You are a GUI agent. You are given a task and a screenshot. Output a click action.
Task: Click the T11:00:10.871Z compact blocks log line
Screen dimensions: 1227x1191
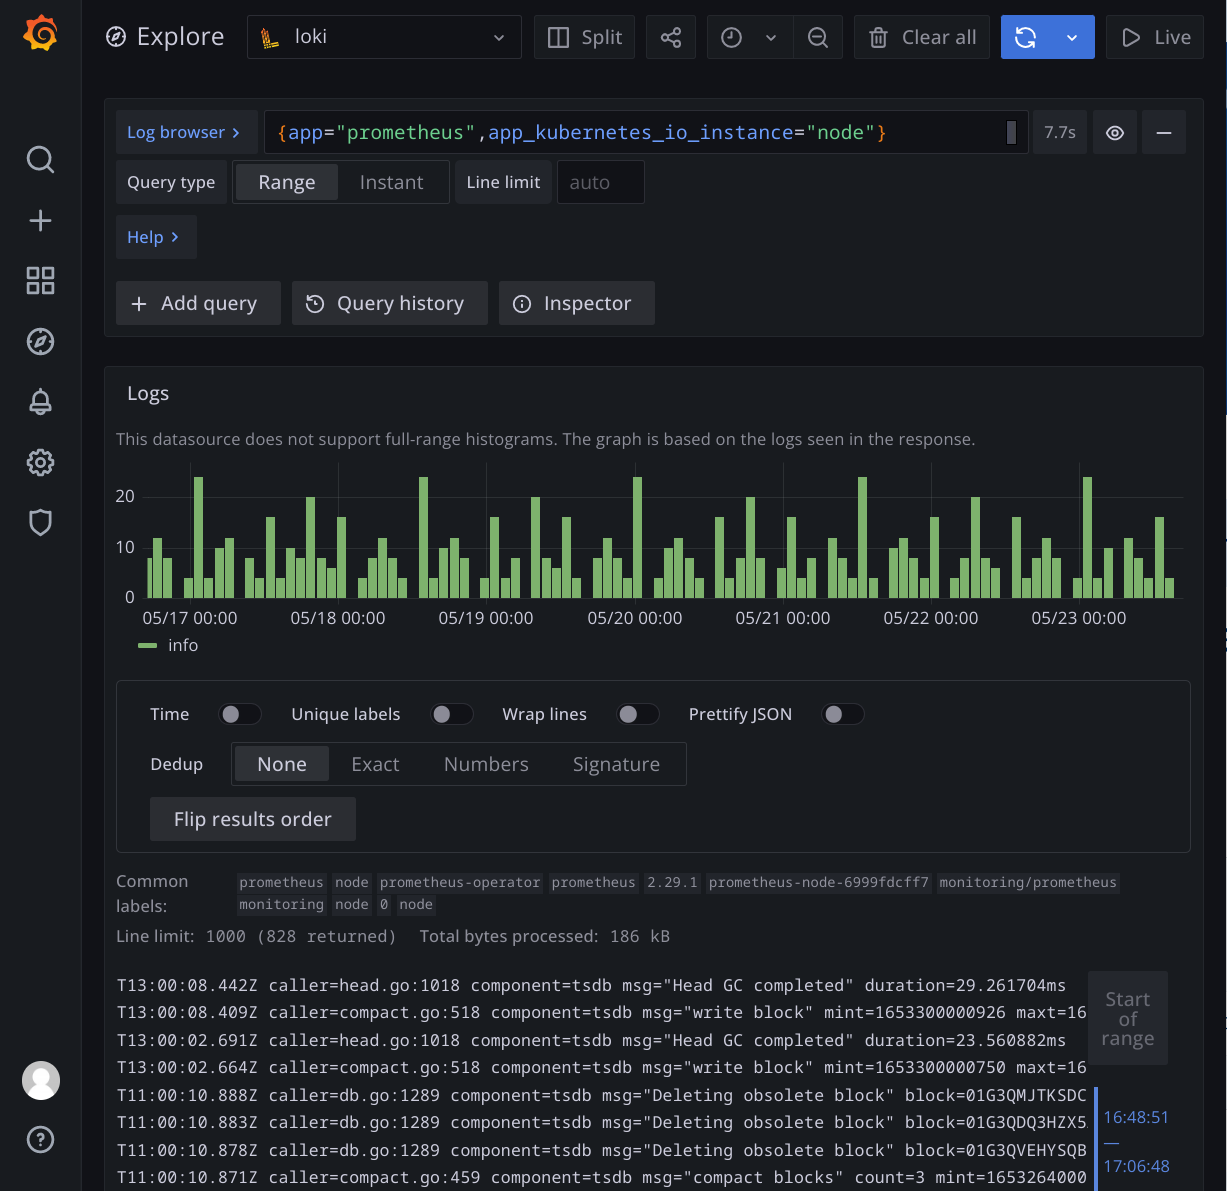[601, 1177]
